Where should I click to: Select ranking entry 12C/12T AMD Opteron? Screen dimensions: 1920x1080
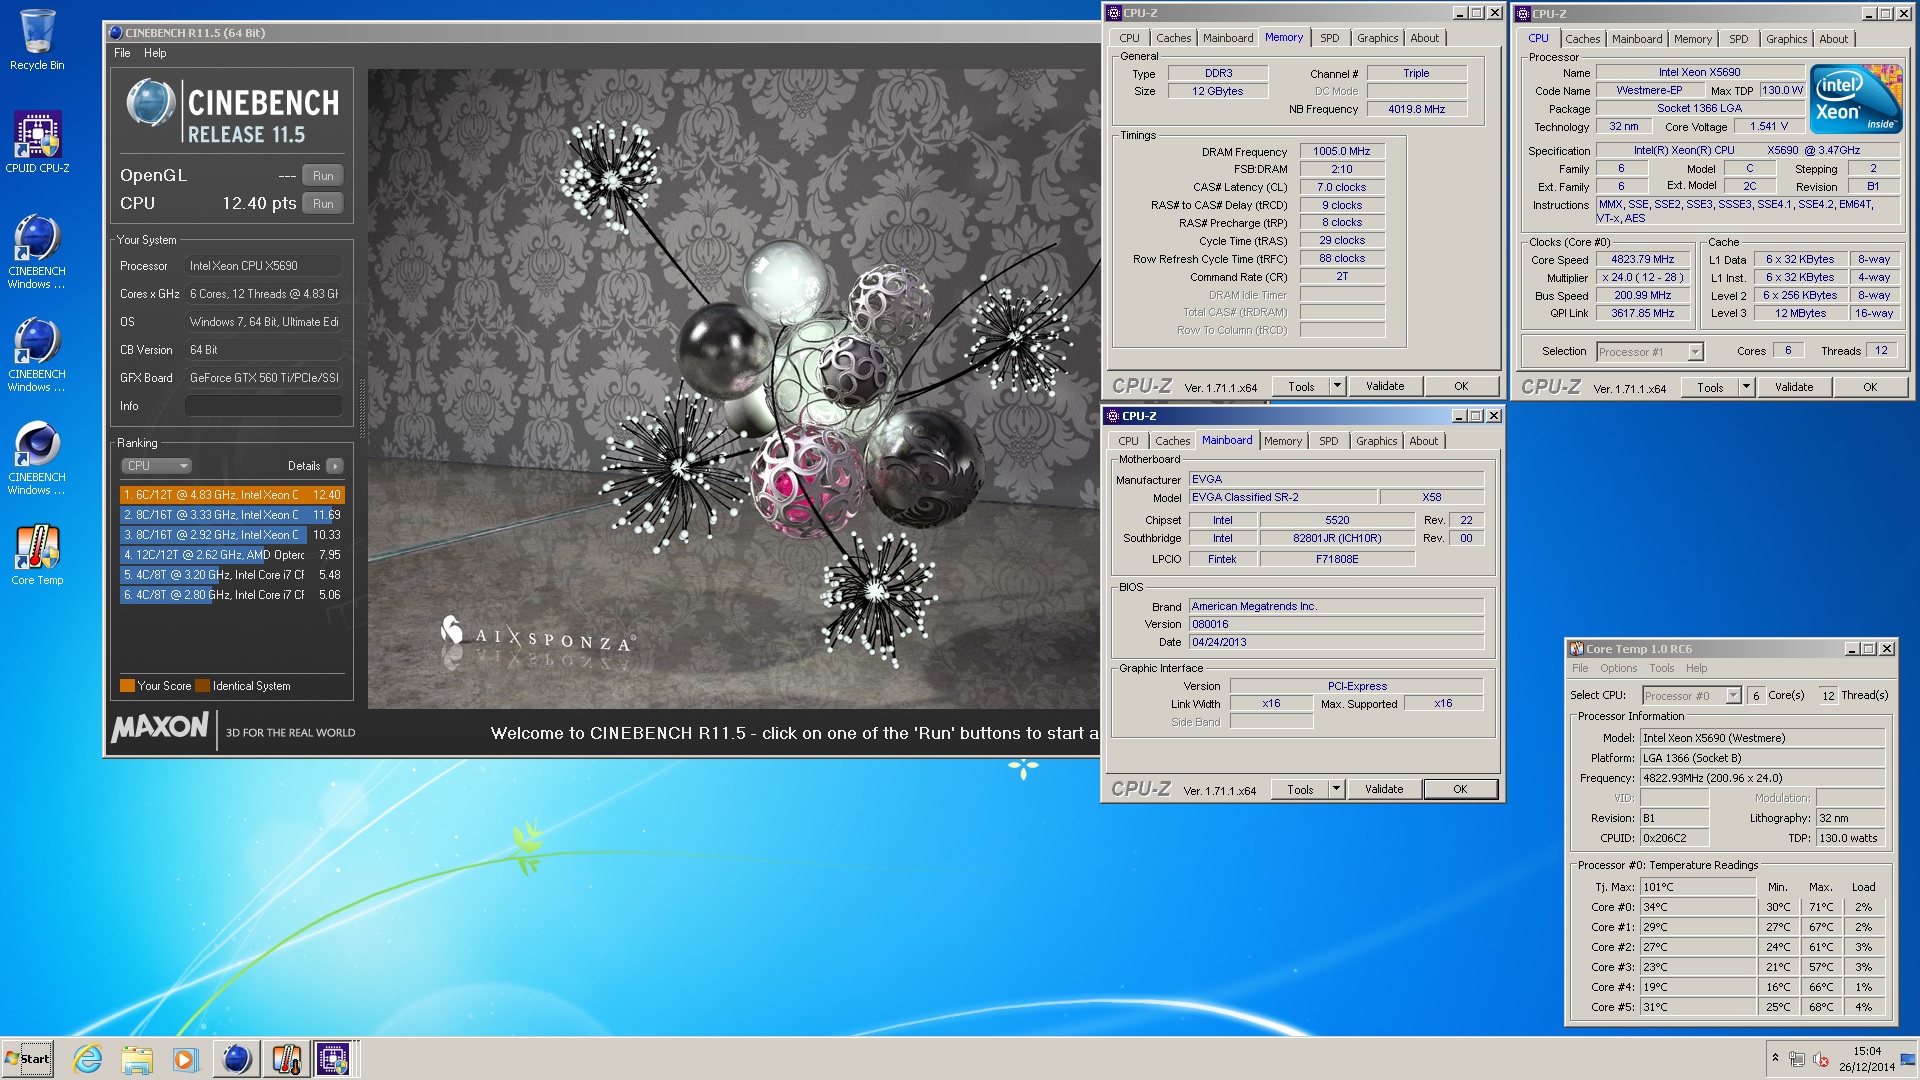pyautogui.click(x=232, y=555)
